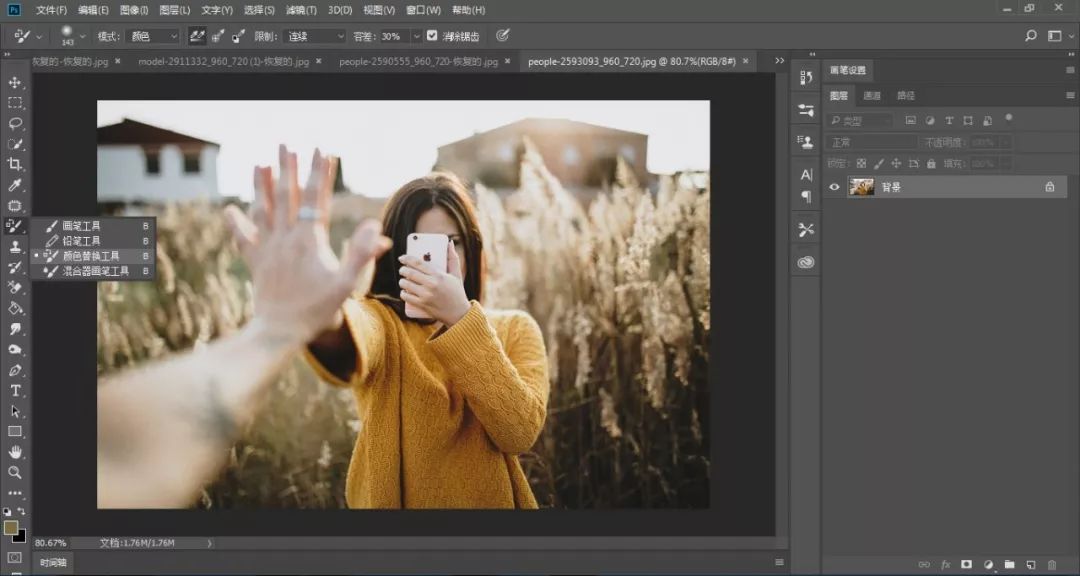Select the Hand tool
Image resolution: width=1080 pixels, height=576 pixels.
pyautogui.click(x=15, y=452)
